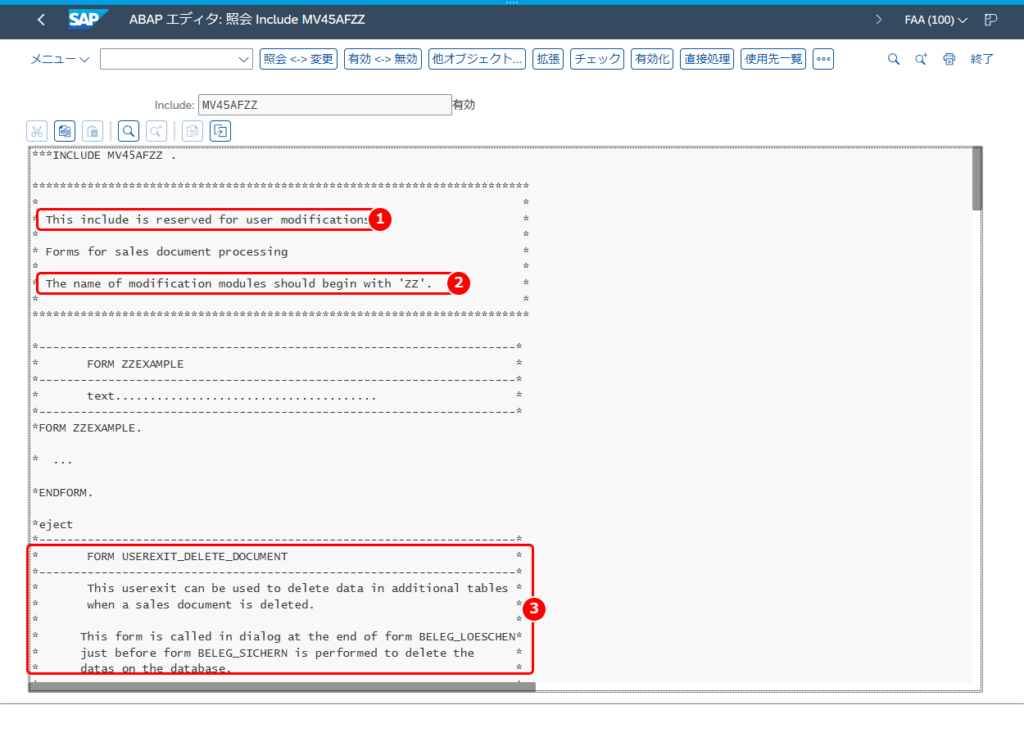Viewport: 1024px width, 737px height.
Task: Toggle 照会 <-> 変更 display/change mode
Action: [298, 59]
